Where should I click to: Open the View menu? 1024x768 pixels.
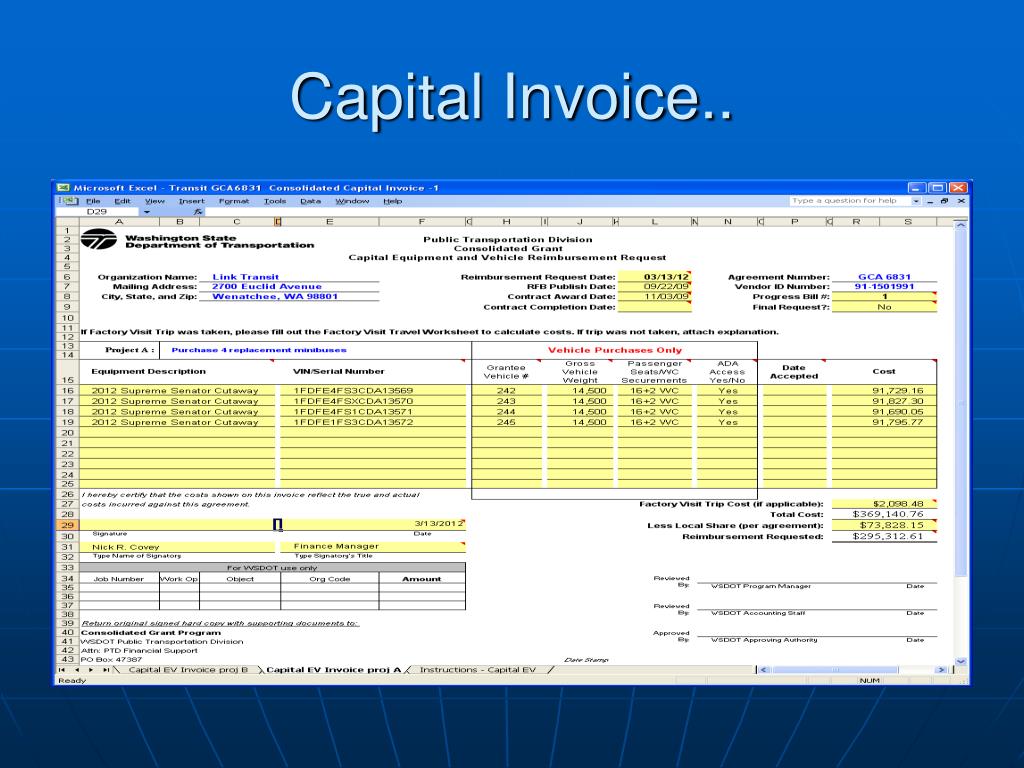(155, 201)
